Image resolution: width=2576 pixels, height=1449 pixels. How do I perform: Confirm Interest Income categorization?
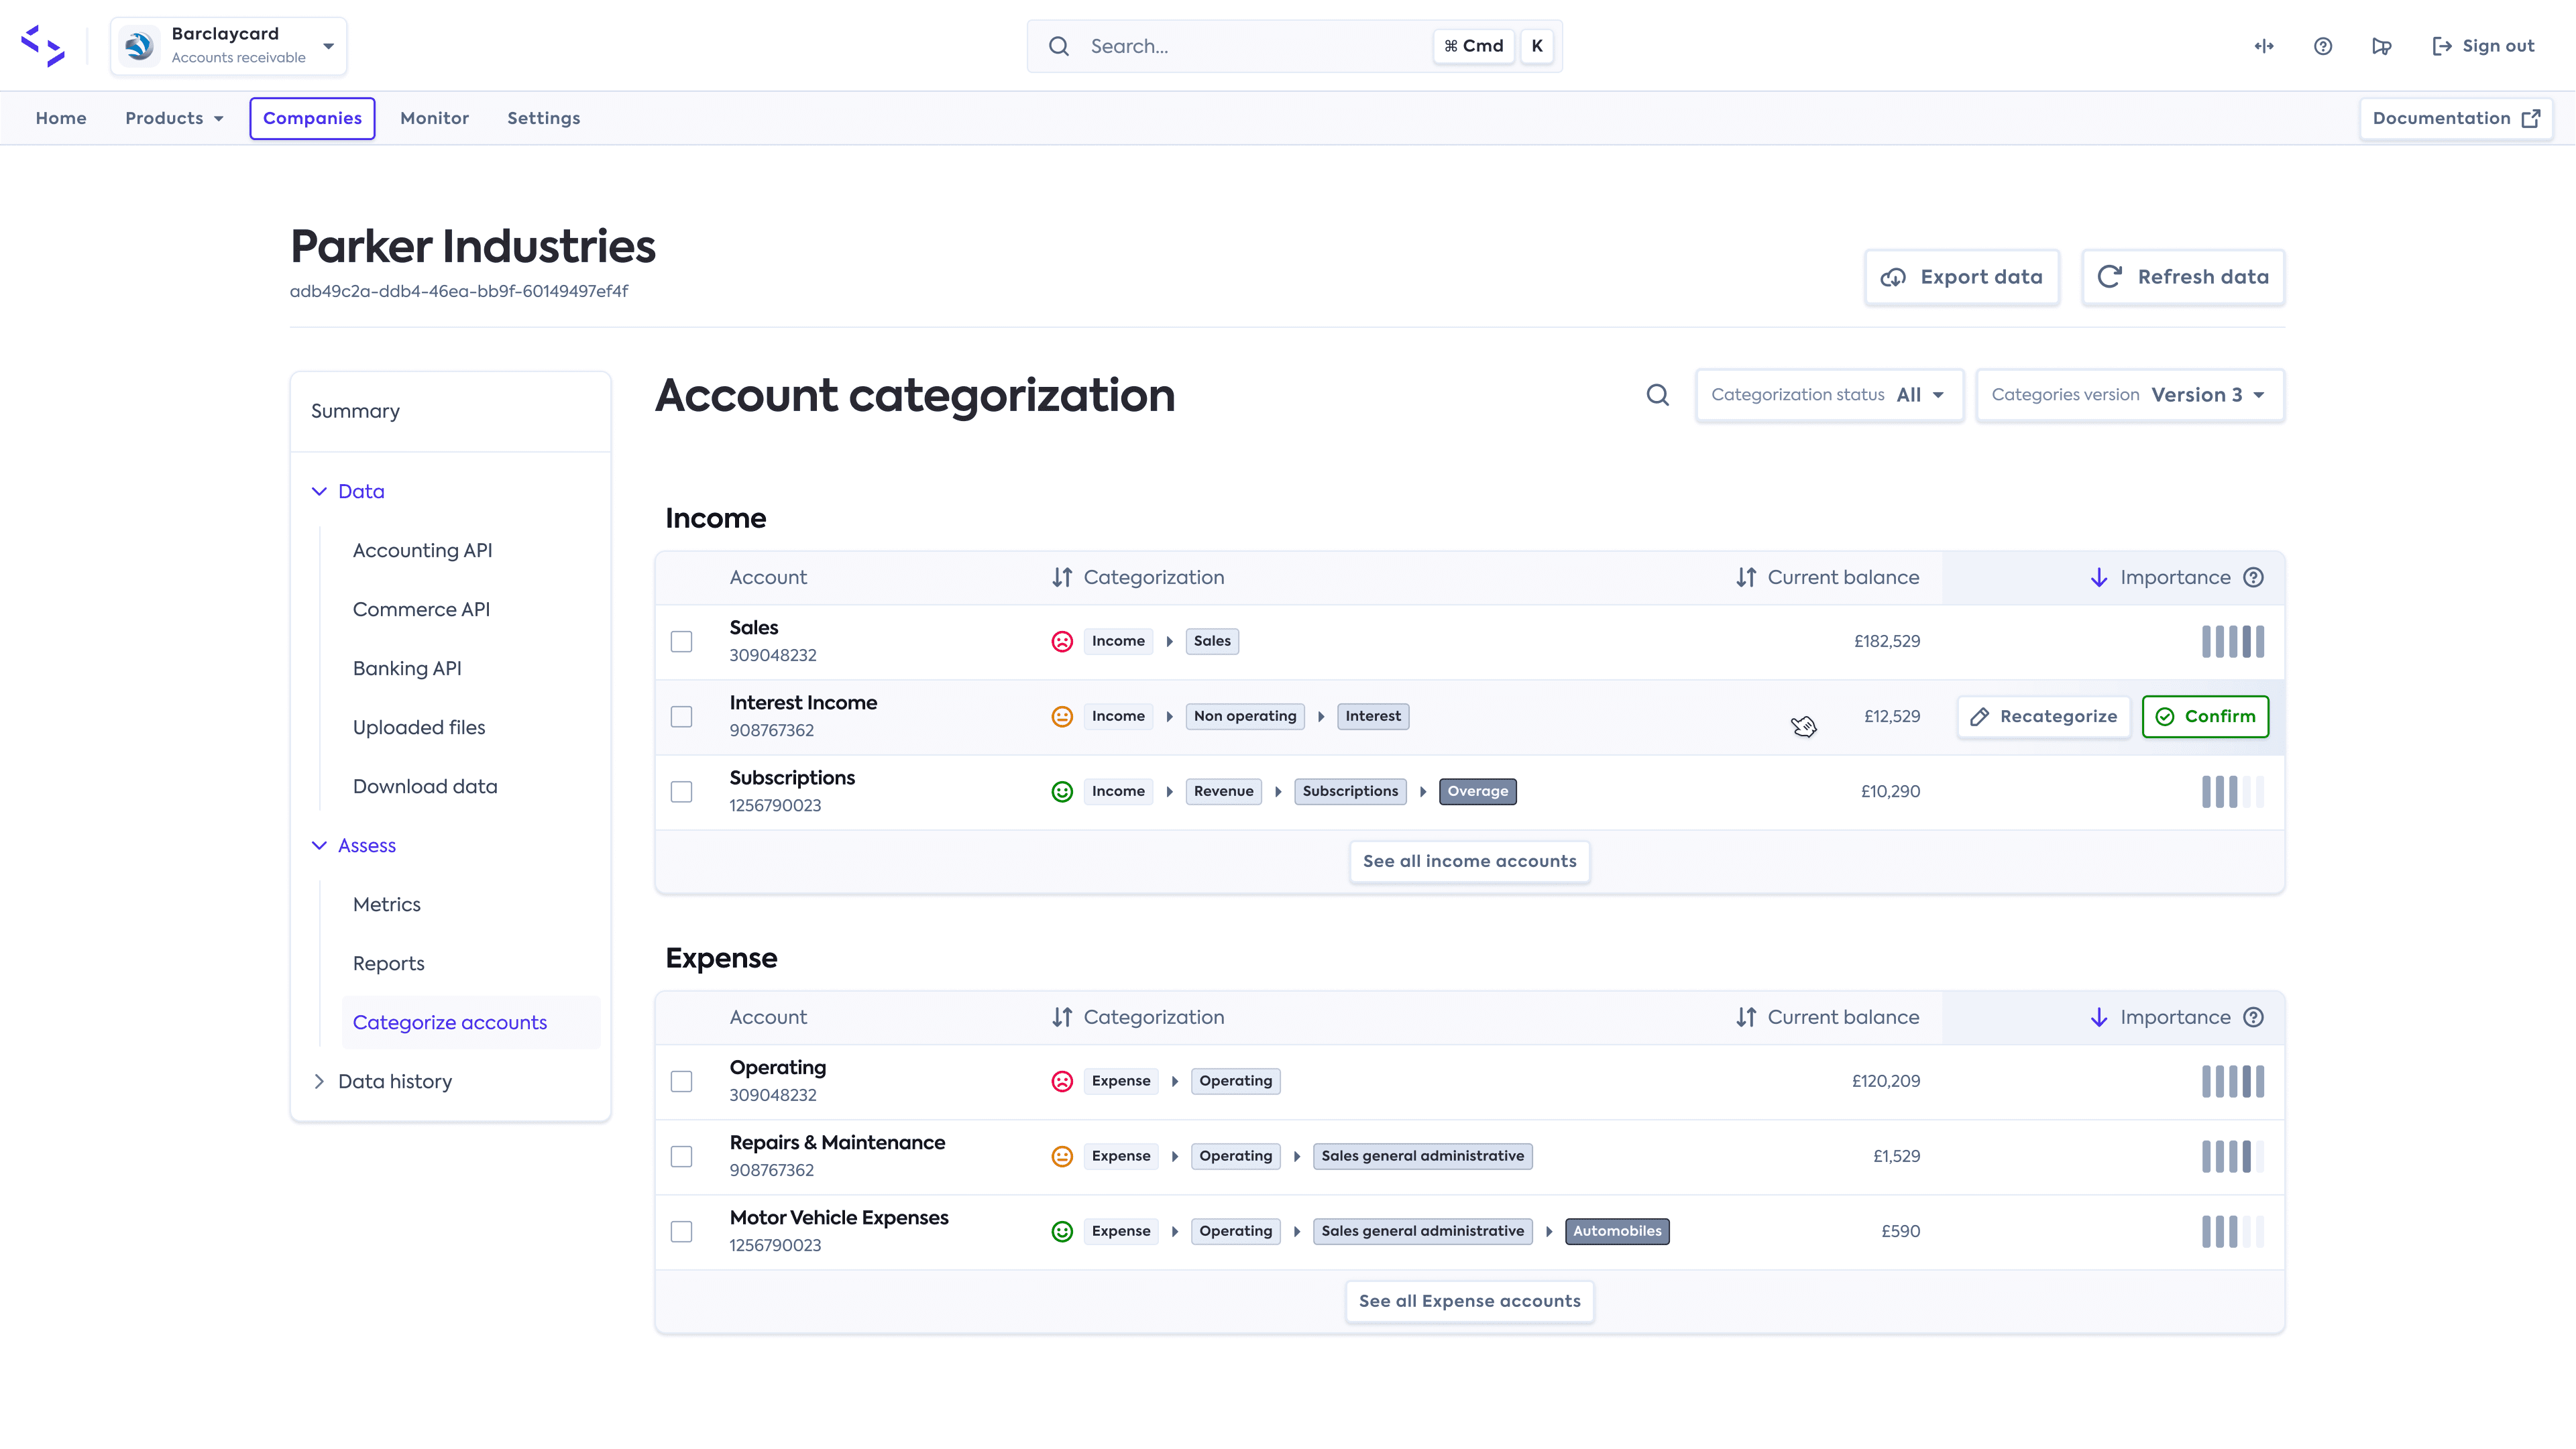(x=2205, y=716)
